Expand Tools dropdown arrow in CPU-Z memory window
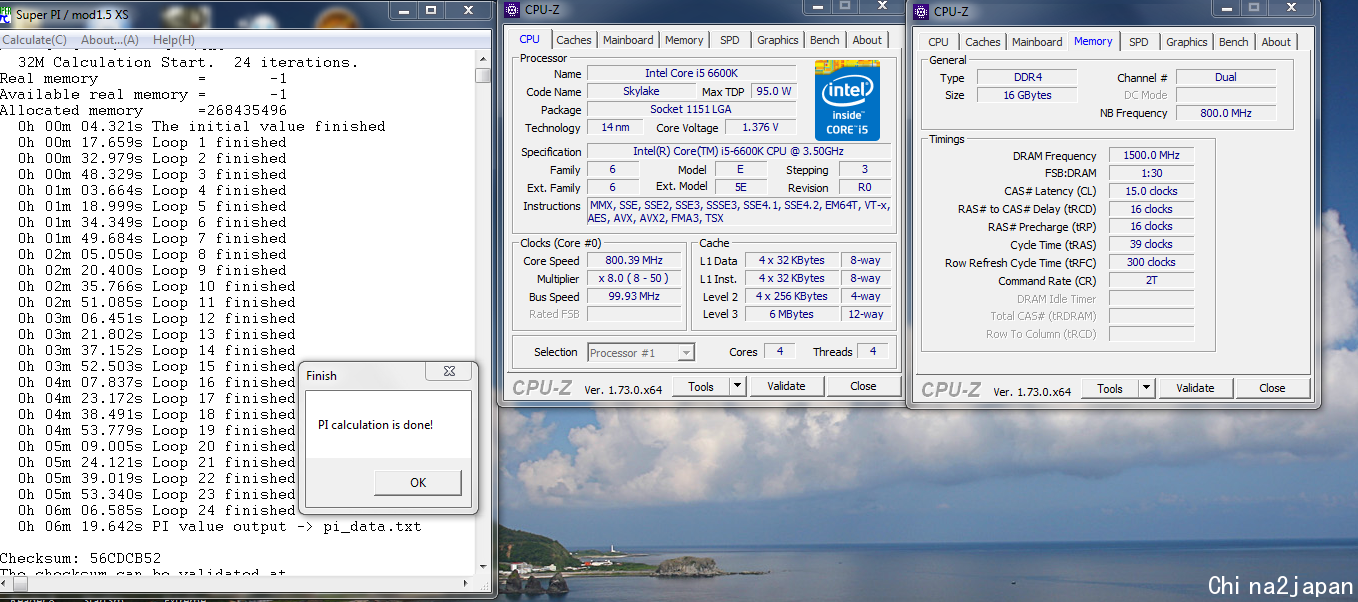The image size is (1358, 602). pyautogui.click(x=1147, y=388)
